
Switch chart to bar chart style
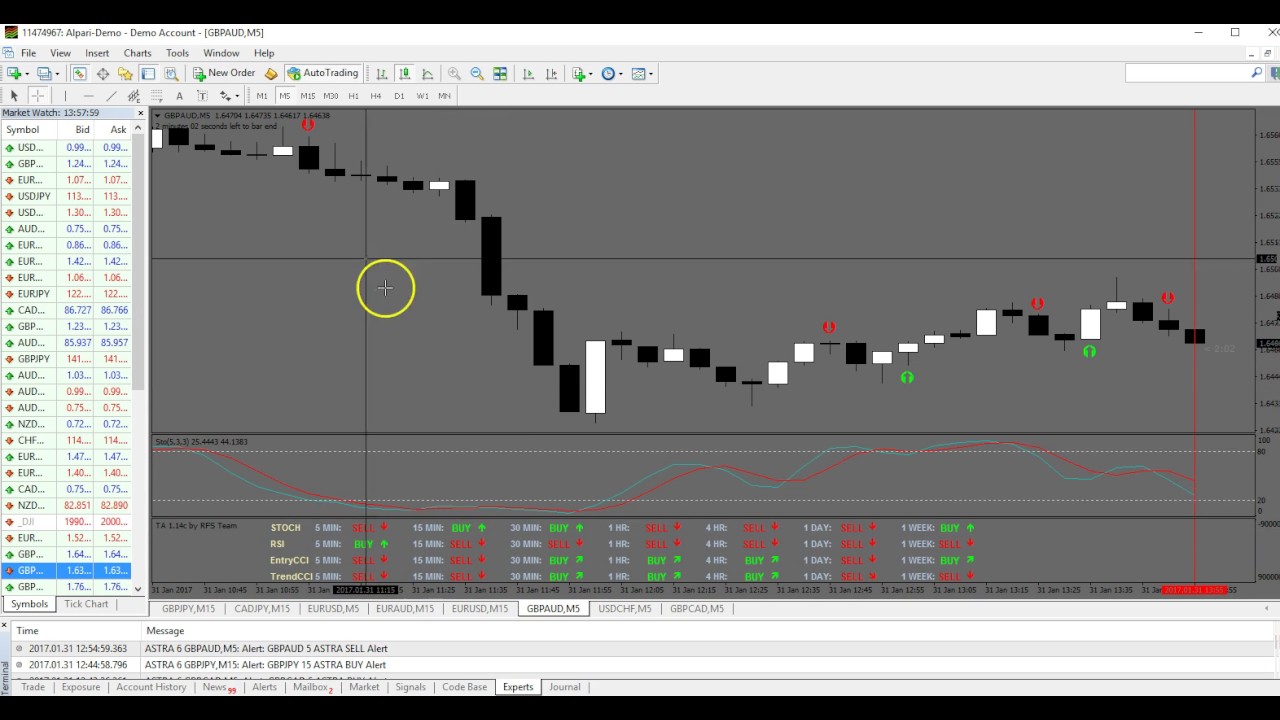click(381, 73)
